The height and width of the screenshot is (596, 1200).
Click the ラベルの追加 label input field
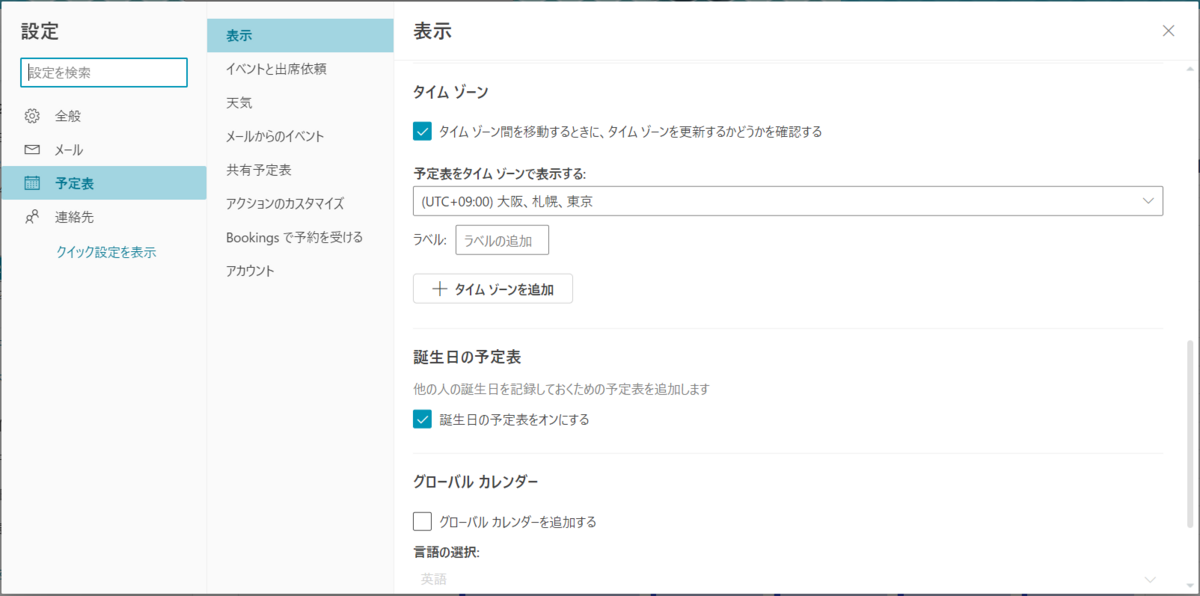(x=502, y=240)
